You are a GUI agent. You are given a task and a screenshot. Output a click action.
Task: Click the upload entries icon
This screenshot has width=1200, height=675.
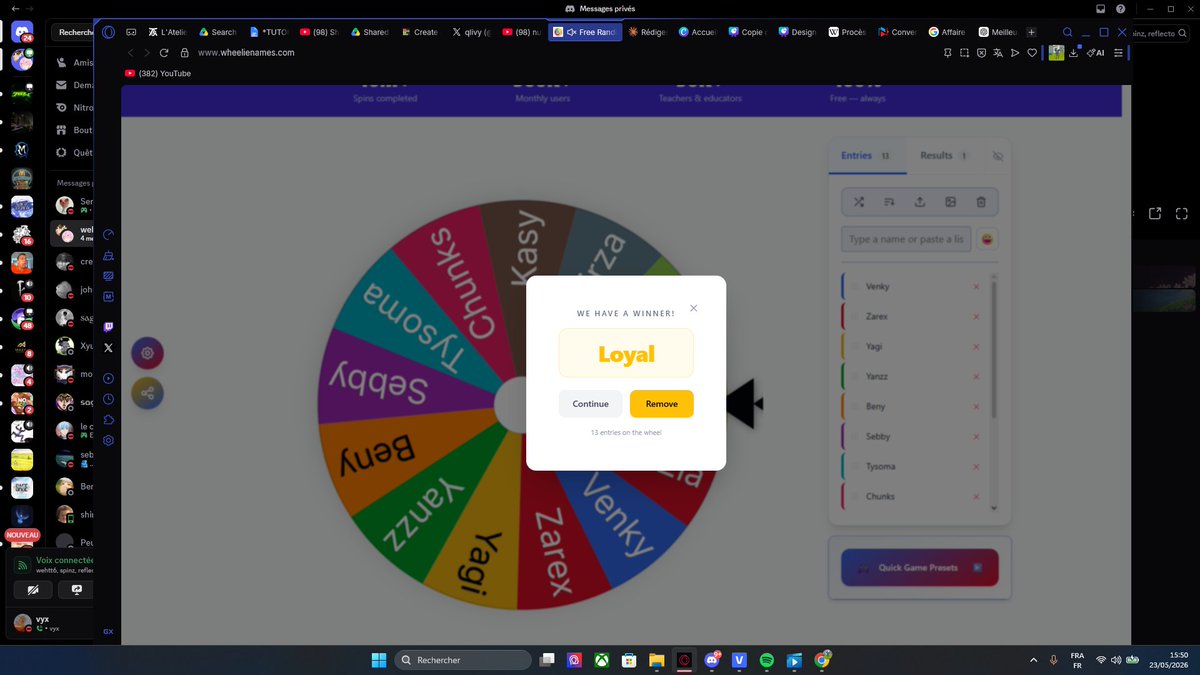(920, 202)
